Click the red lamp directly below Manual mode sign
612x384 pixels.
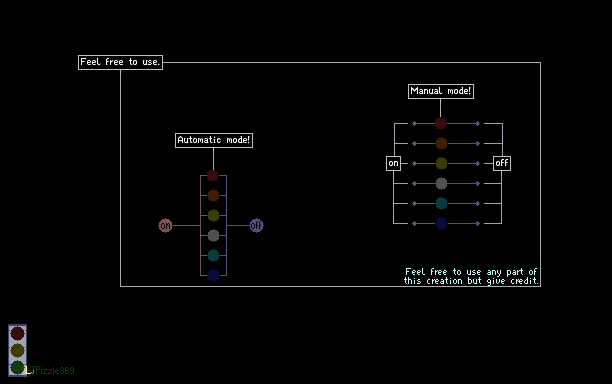(441, 123)
